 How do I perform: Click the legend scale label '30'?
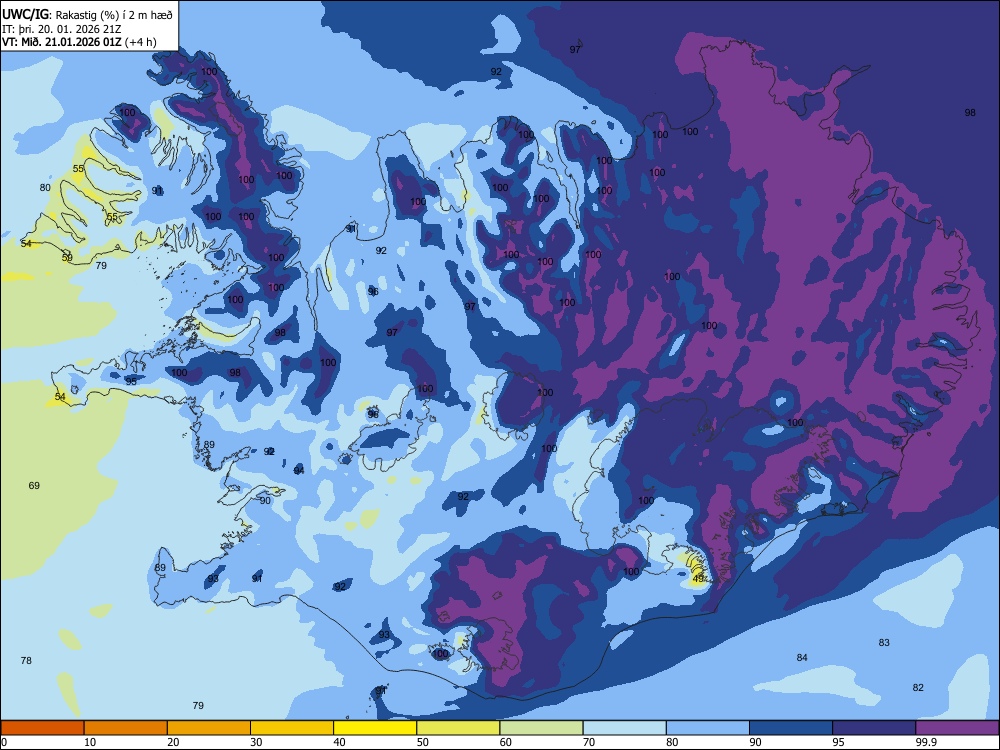point(256,742)
